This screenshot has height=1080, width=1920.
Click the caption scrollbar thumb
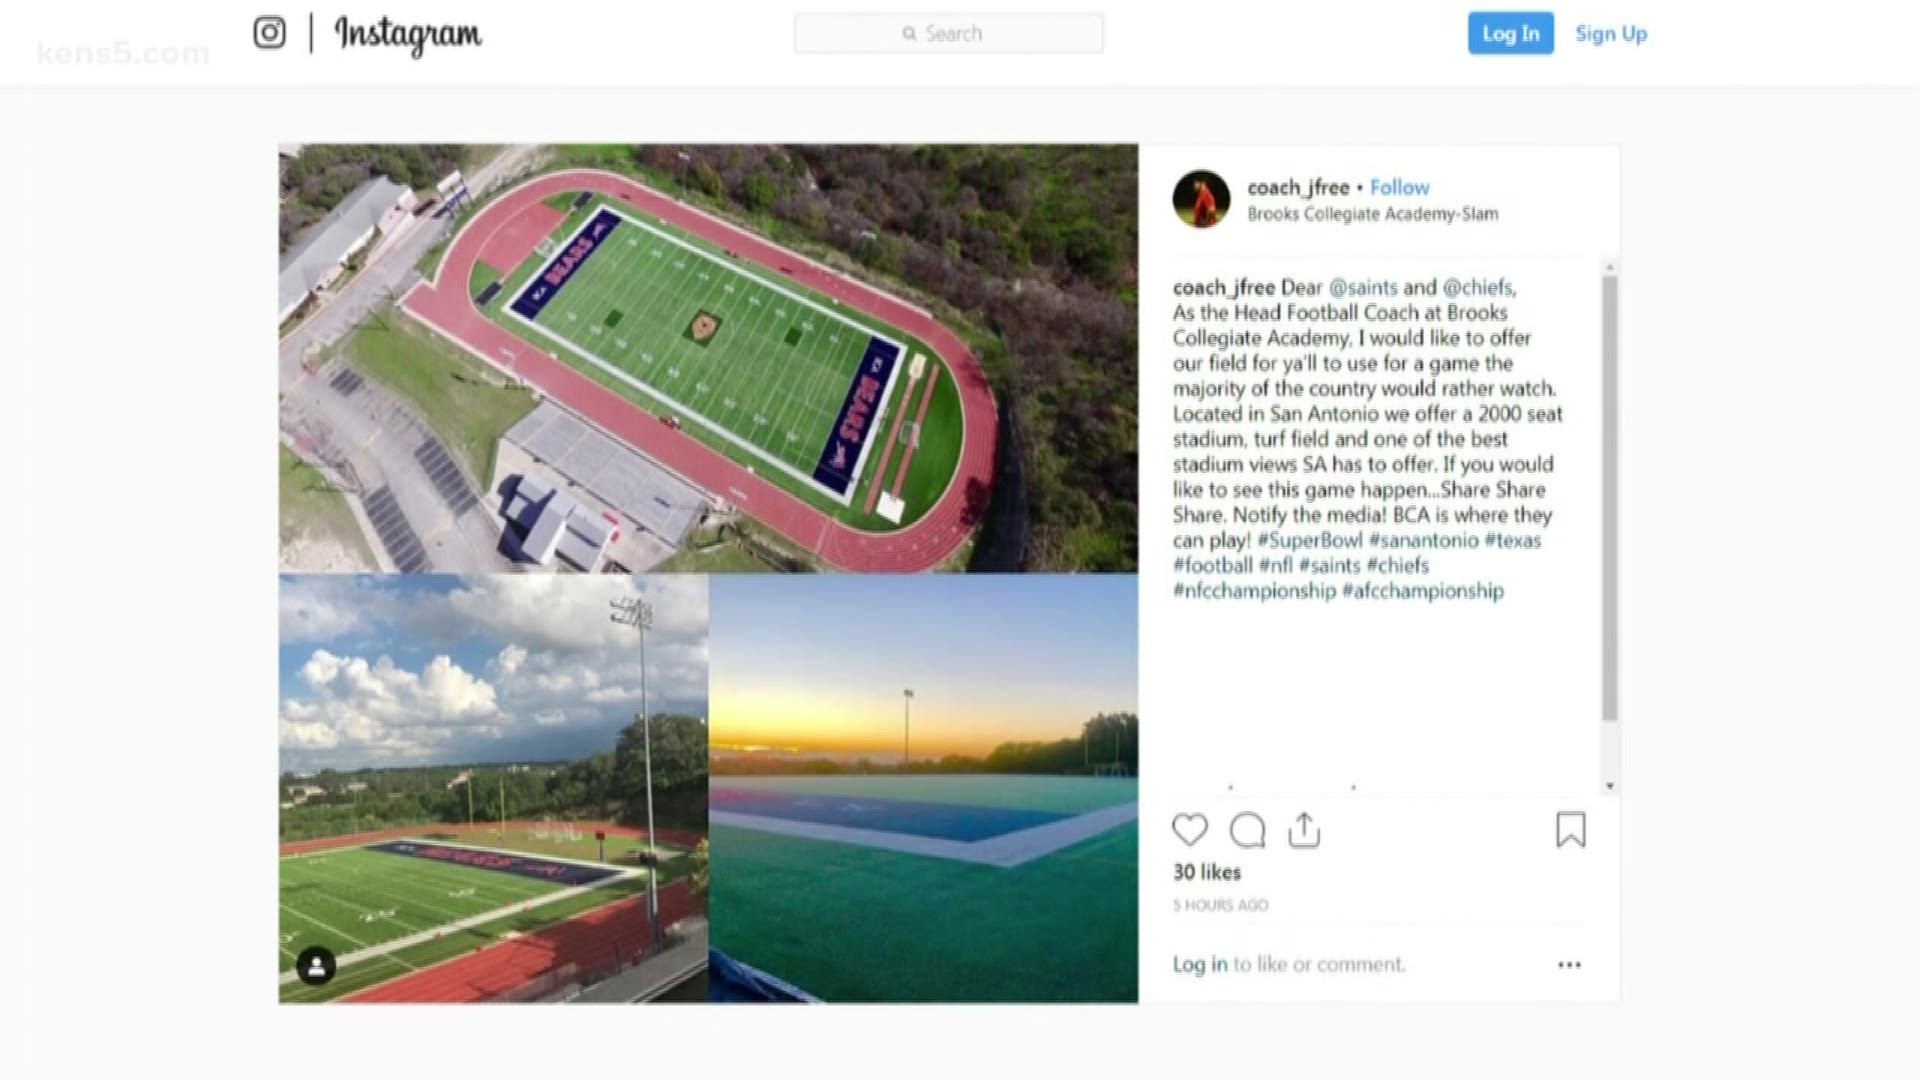[1609, 498]
